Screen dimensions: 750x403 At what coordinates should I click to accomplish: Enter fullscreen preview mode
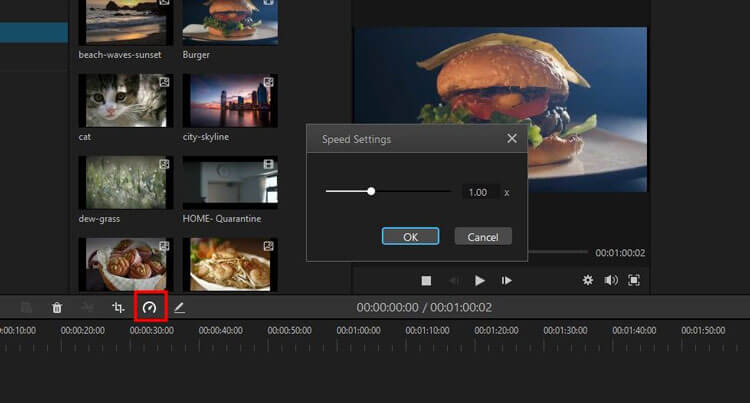[x=633, y=280]
